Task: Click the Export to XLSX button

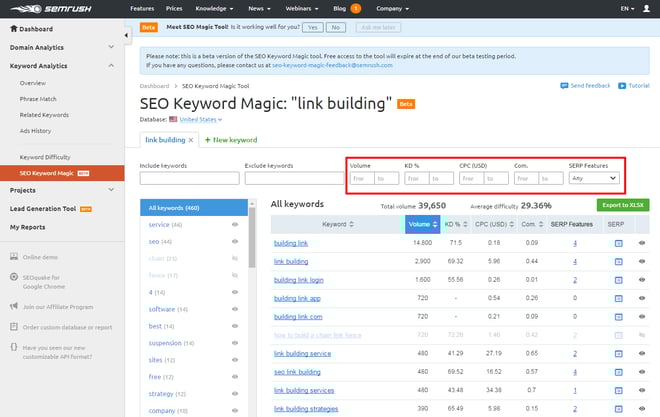Action: (x=623, y=205)
